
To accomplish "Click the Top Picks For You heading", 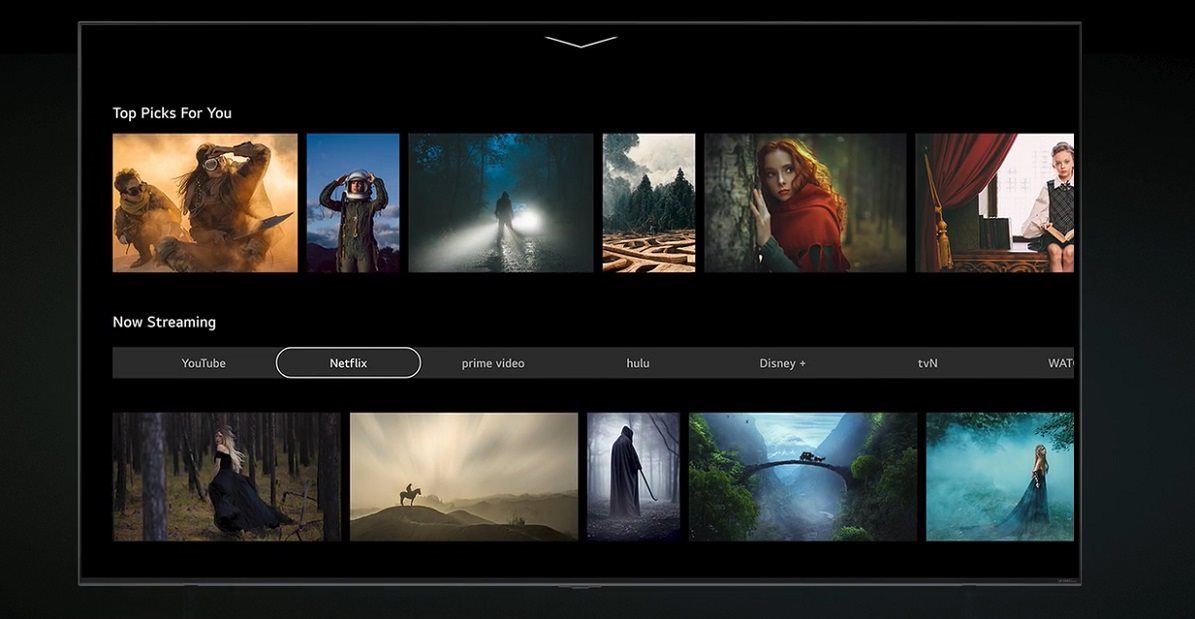I will tap(172, 113).
